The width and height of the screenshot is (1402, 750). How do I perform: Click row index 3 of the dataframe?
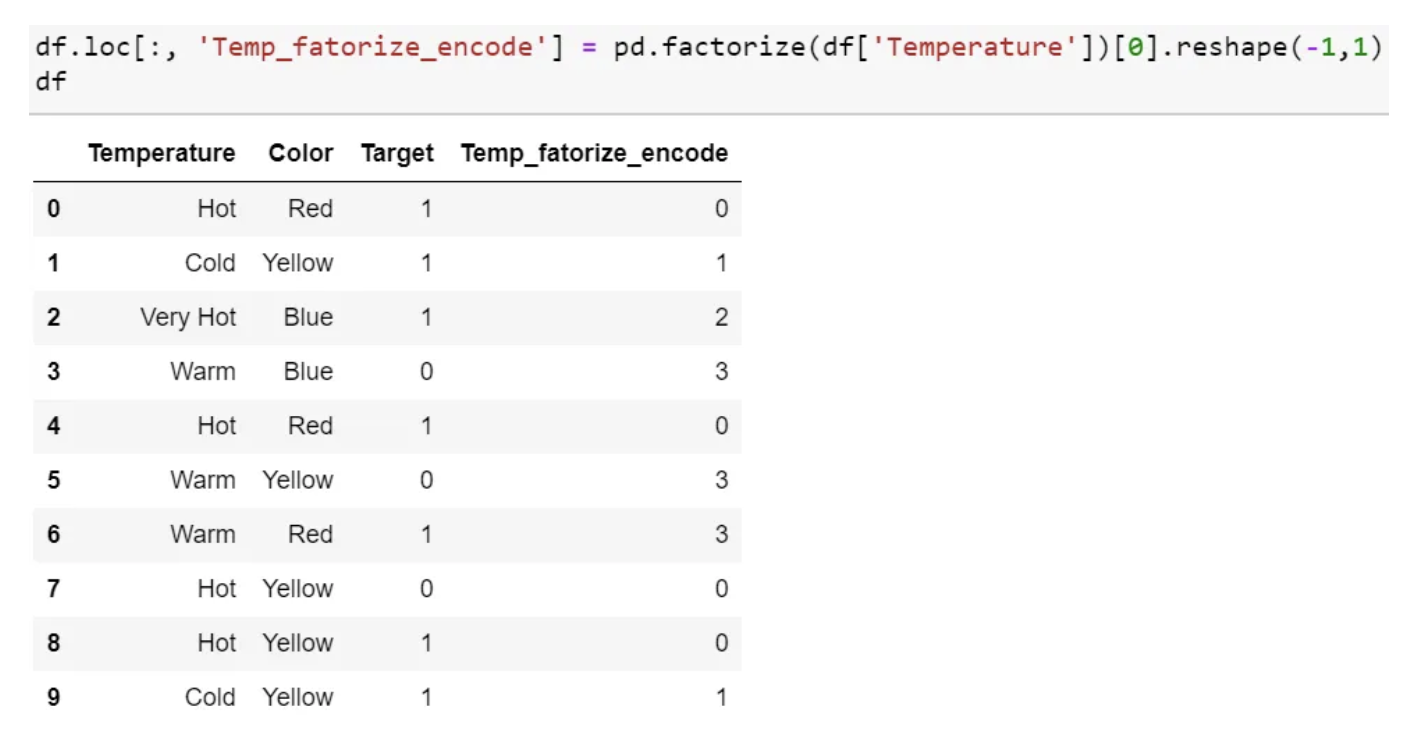click(53, 372)
